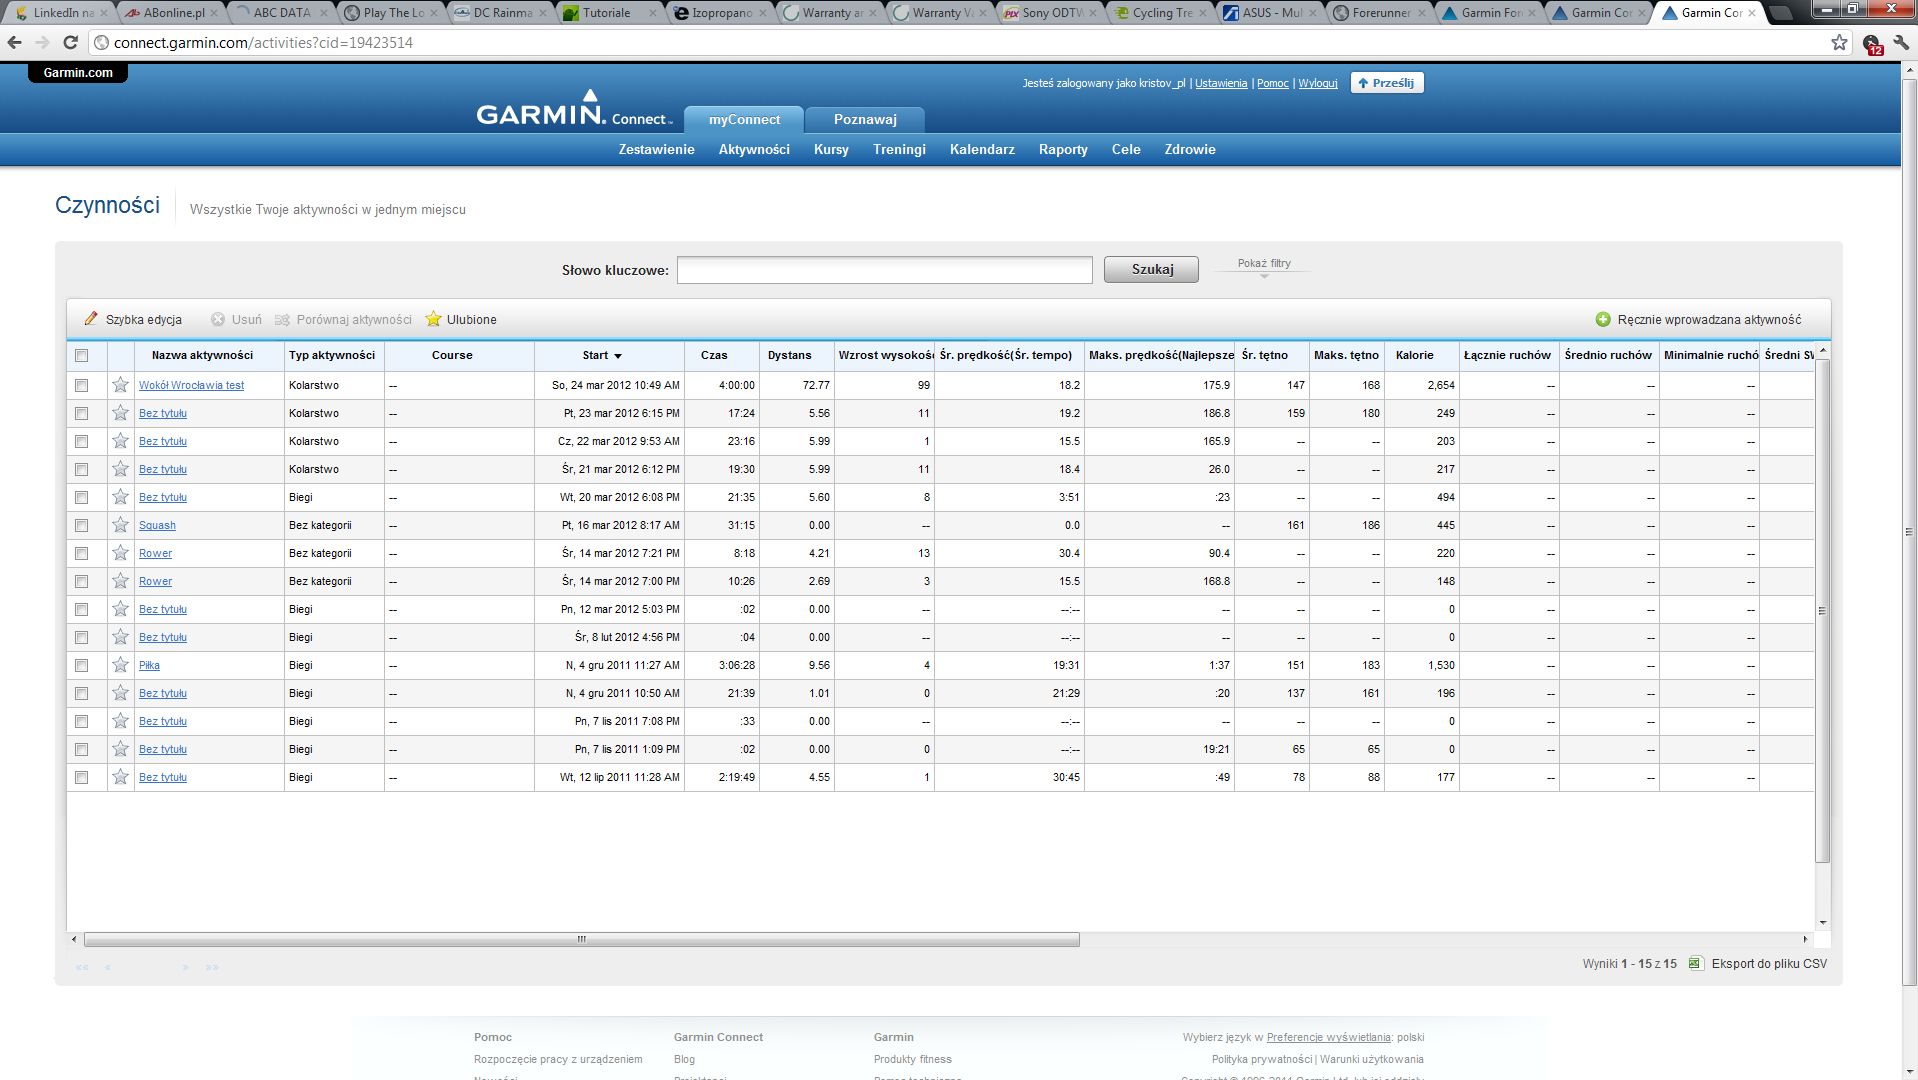The width and height of the screenshot is (1918, 1080).
Task: Open the Treningi menu
Action: click(x=899, y=149)
